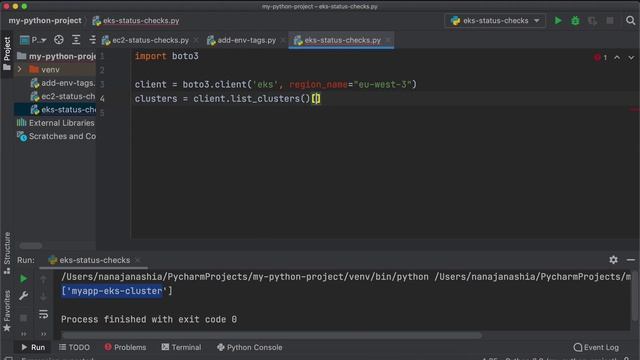Run with coverage icon in the toolbar
The height and width of the screenshot is (360, 640).
(593, 20)
